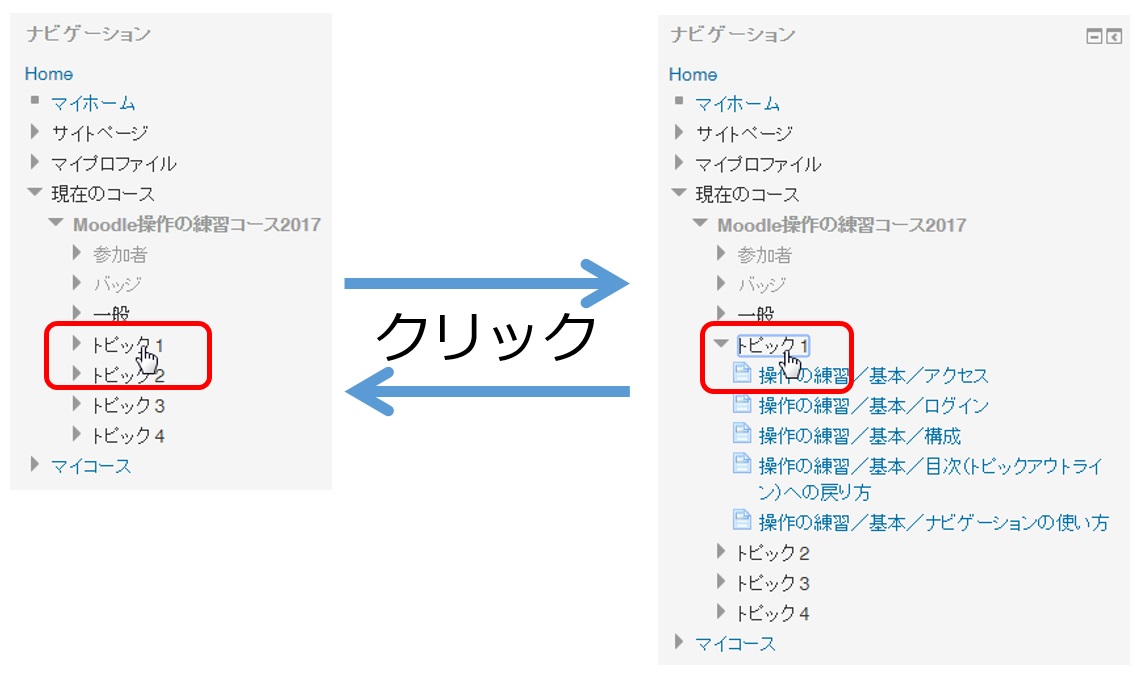The image size is (1143, 679).
Task: Expand サイトページ arrow in left panel
Action: tap(34, 132)
